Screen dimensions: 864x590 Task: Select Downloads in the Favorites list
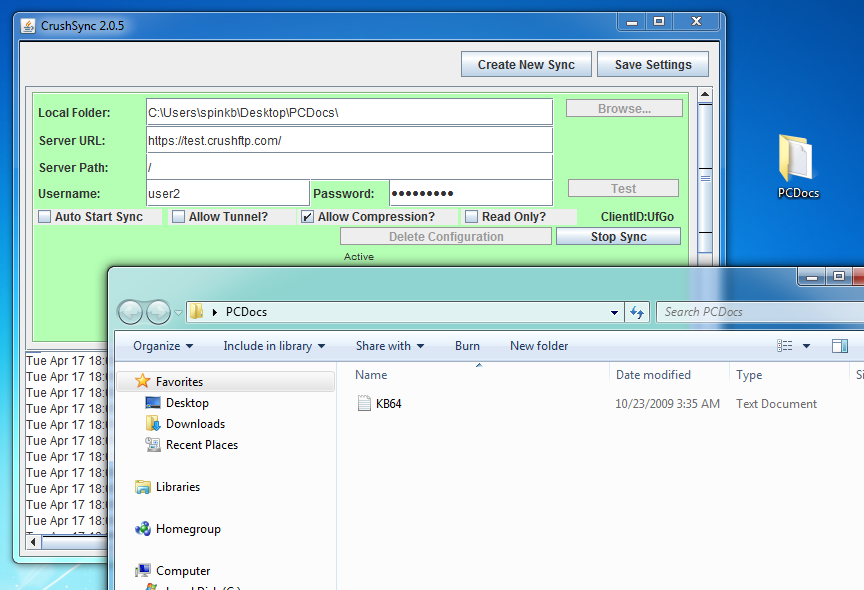(x=196, y=424)
